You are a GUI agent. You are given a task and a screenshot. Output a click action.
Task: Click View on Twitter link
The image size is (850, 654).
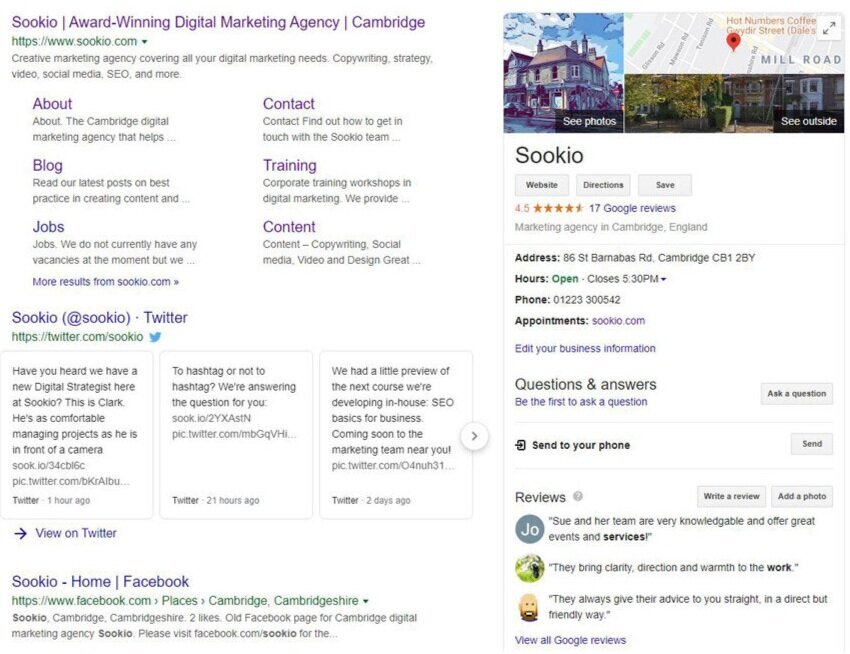click(76, 534)
